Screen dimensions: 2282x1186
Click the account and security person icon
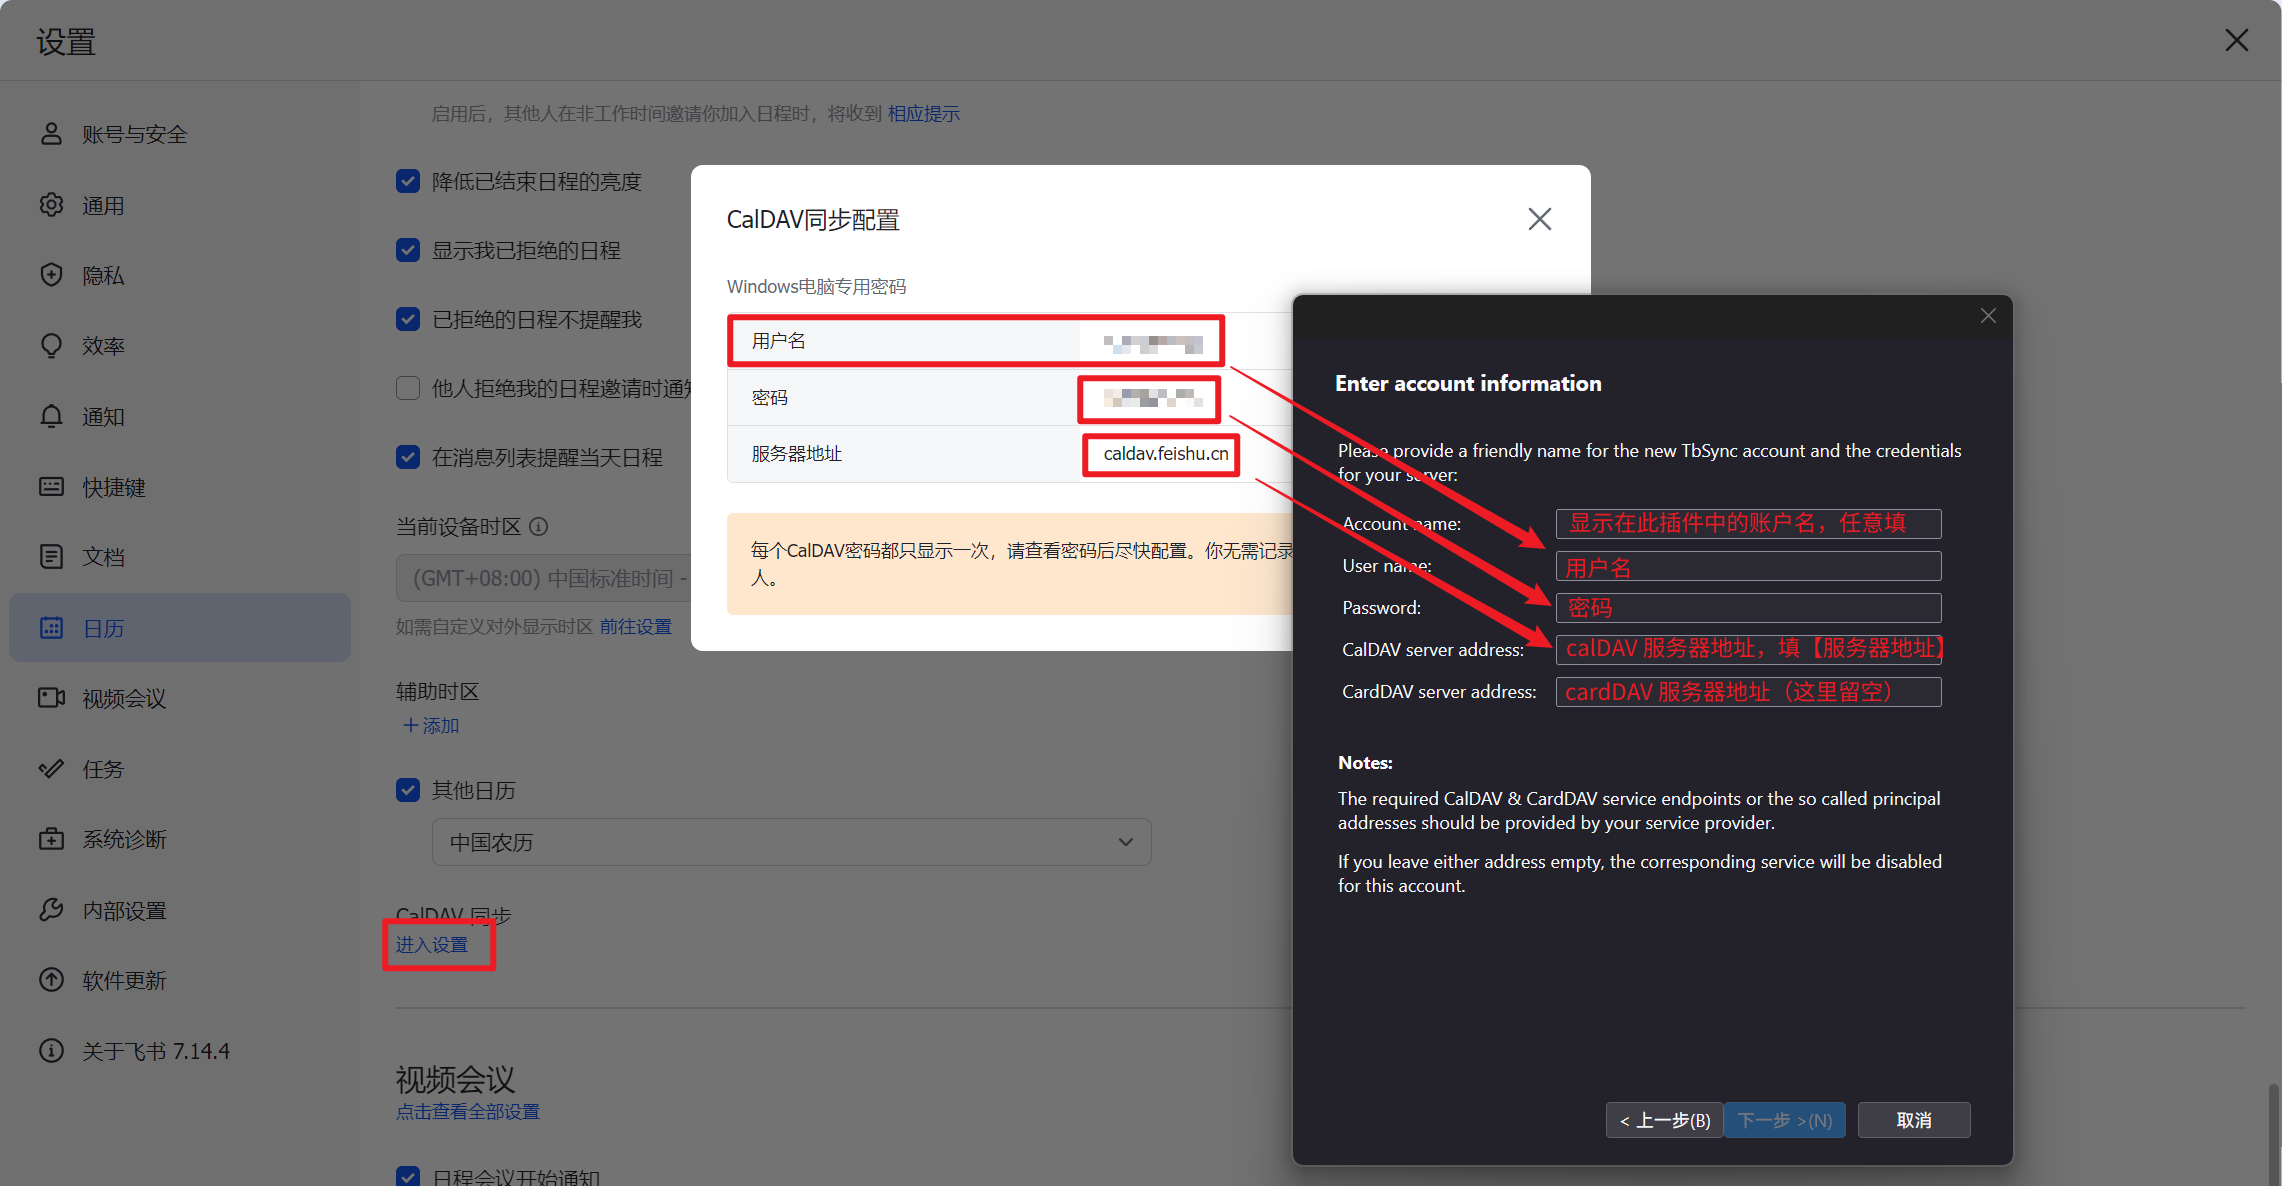point(51,134)
